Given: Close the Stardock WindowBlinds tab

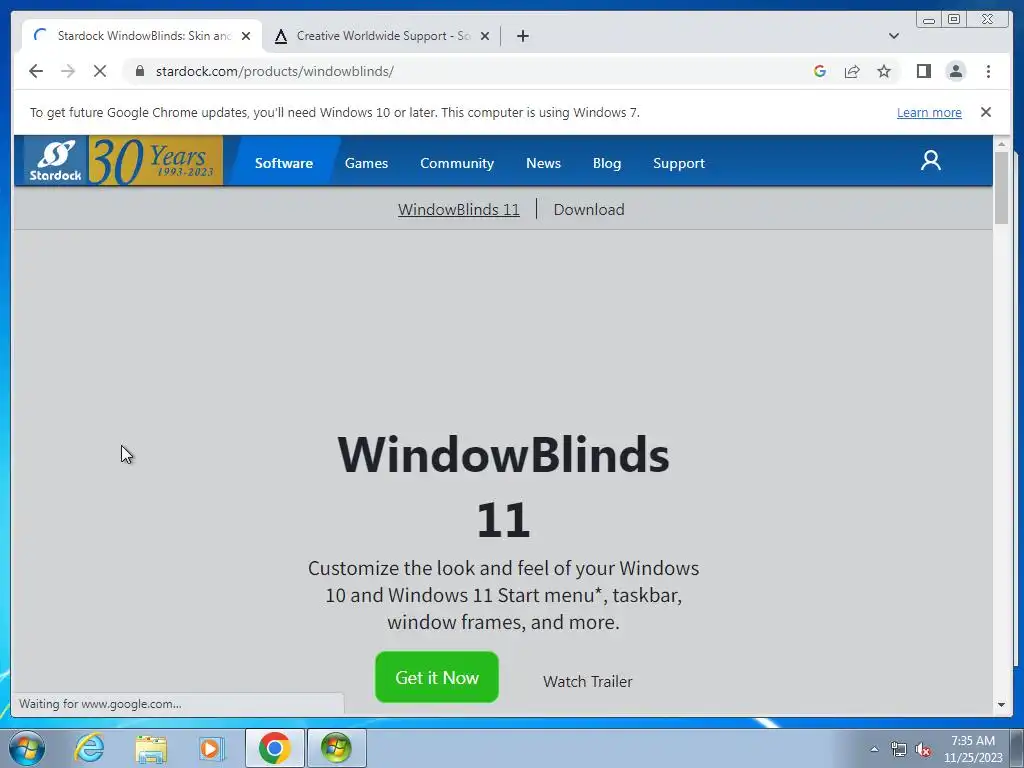Looking at the screenshot, I should tap(246, 36).
